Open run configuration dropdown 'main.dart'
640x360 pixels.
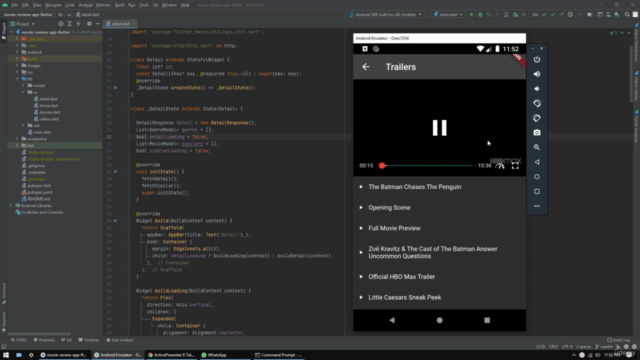pyautogui.click(x=448, y=15)
